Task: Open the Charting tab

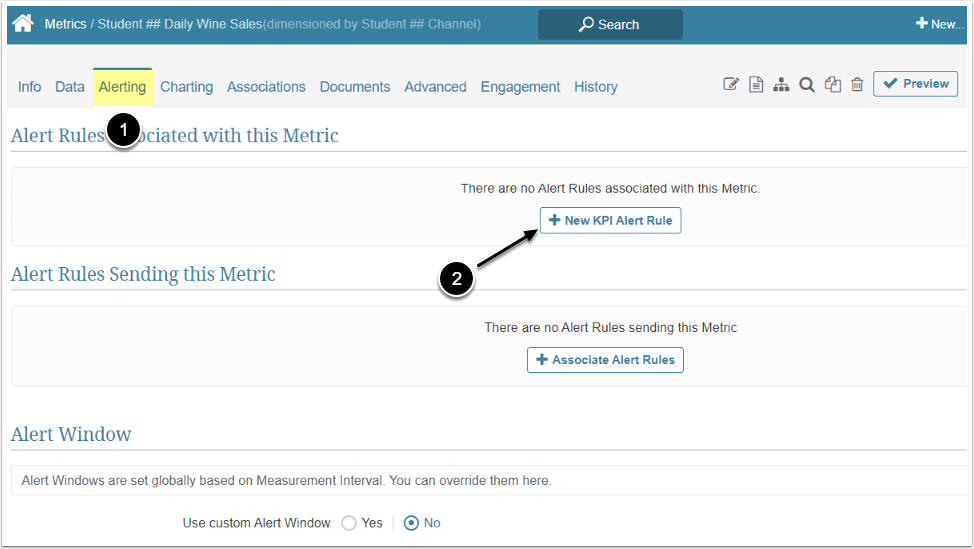Action: pyautogui.click(x=186, y=87)
